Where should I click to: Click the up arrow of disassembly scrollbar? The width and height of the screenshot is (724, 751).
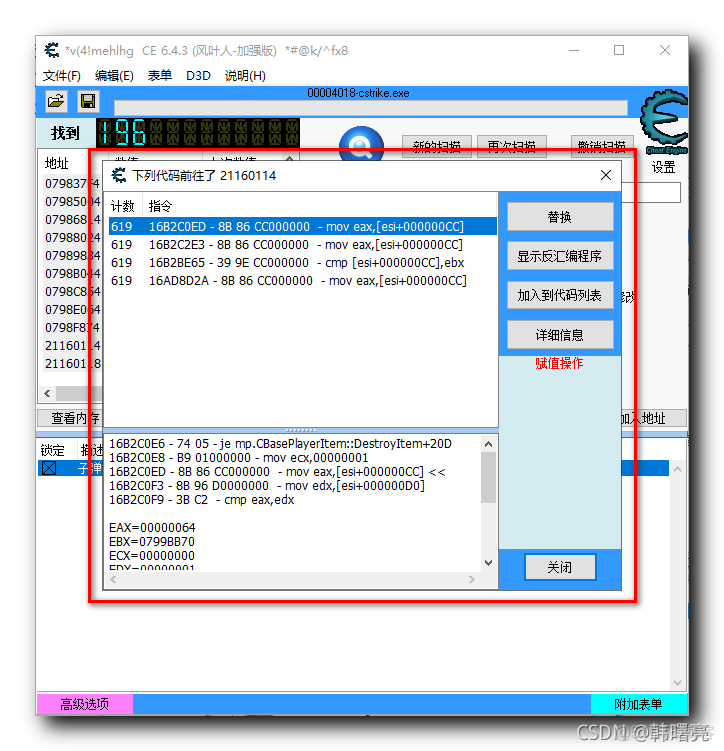(x=488, y=444)
